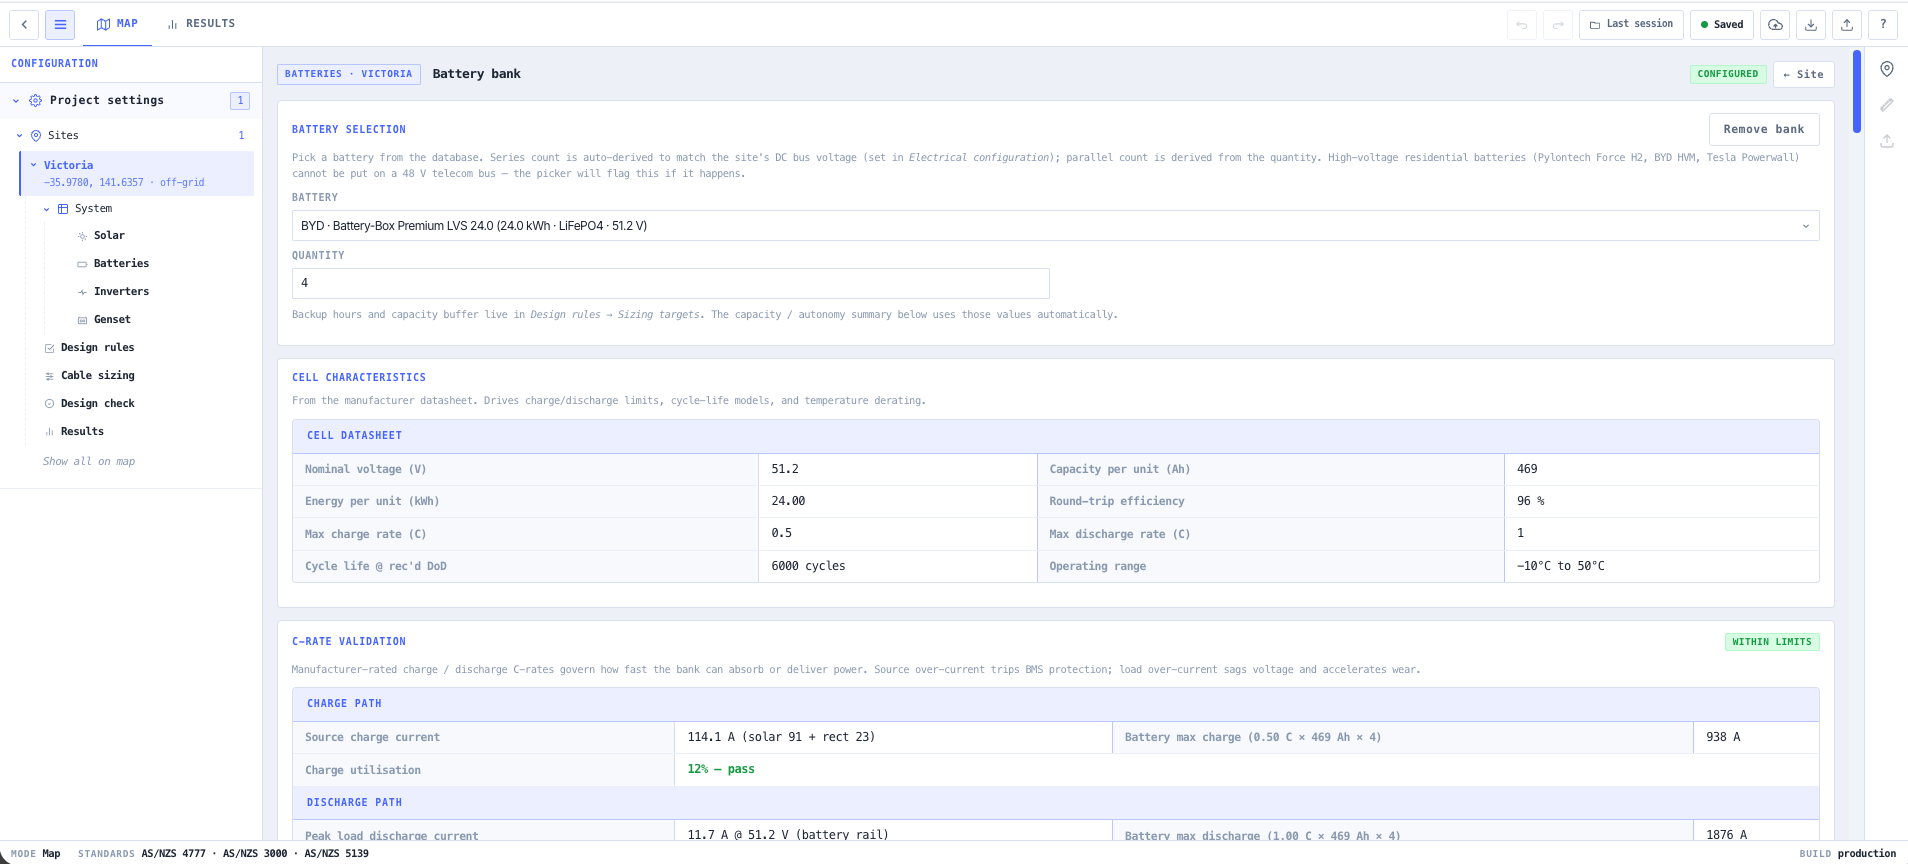Click the undo arrow icon
The image size is (1908, 864).
(x=1522, y=25)
